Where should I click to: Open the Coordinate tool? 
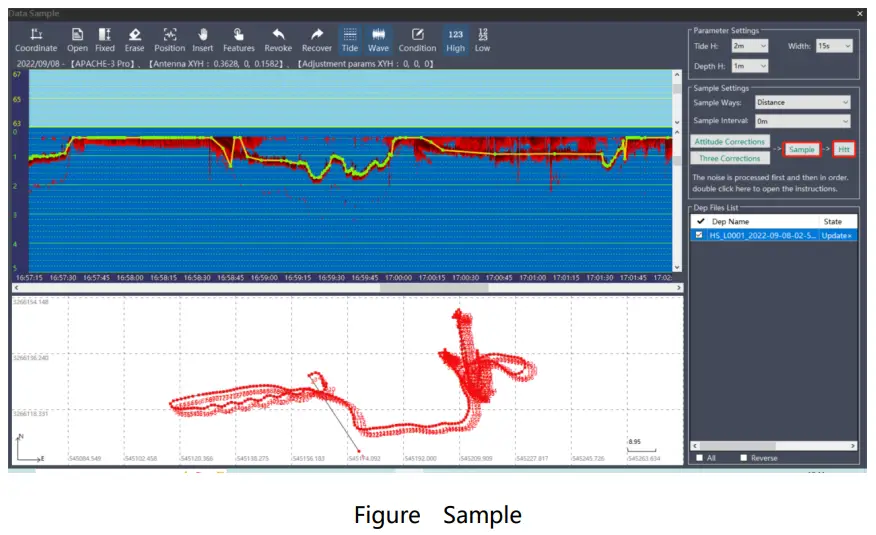tap(36, 40)
